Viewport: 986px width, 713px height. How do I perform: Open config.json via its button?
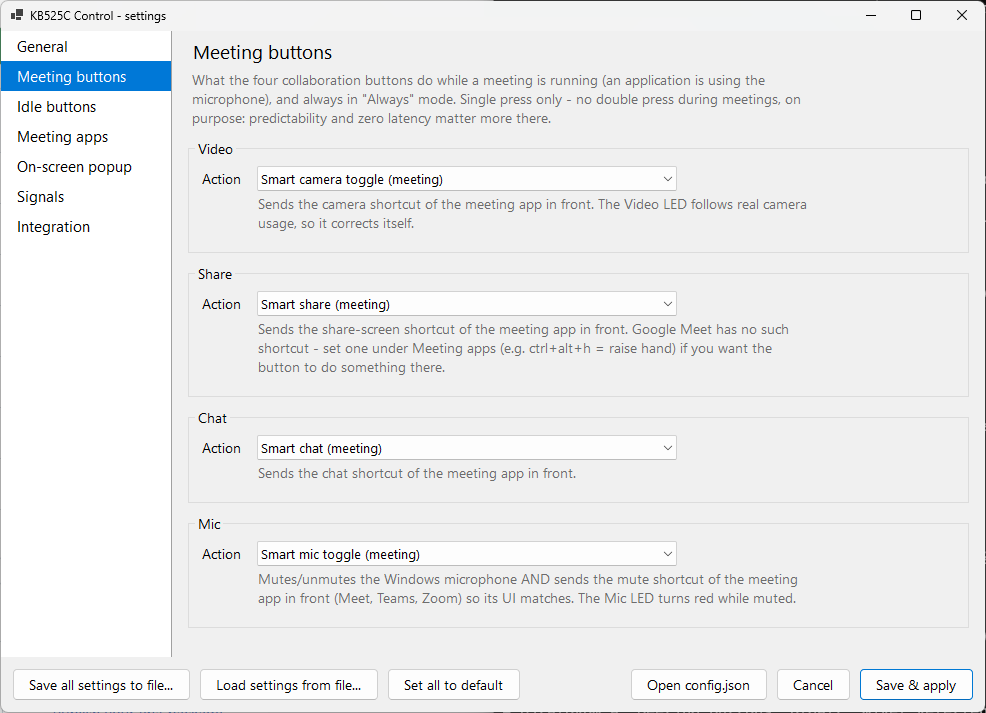point(699,685)
